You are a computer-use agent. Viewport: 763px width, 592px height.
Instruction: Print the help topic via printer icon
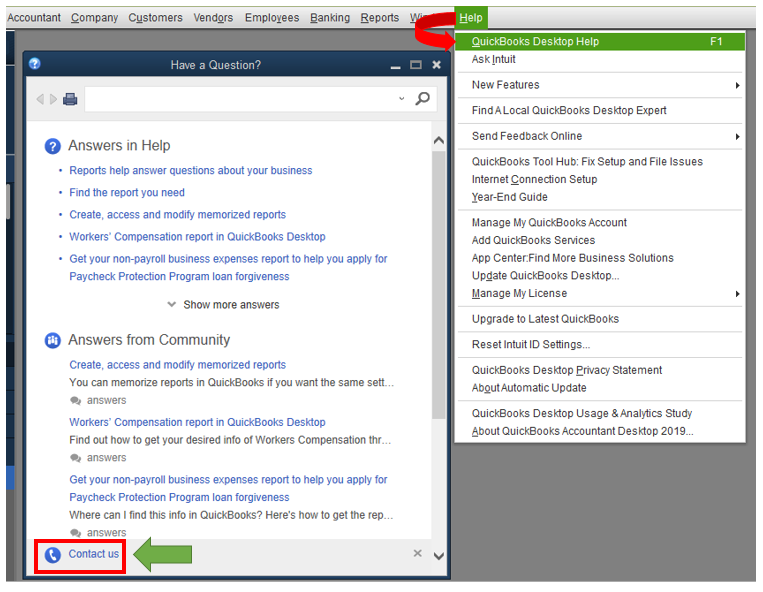[70, 99]
